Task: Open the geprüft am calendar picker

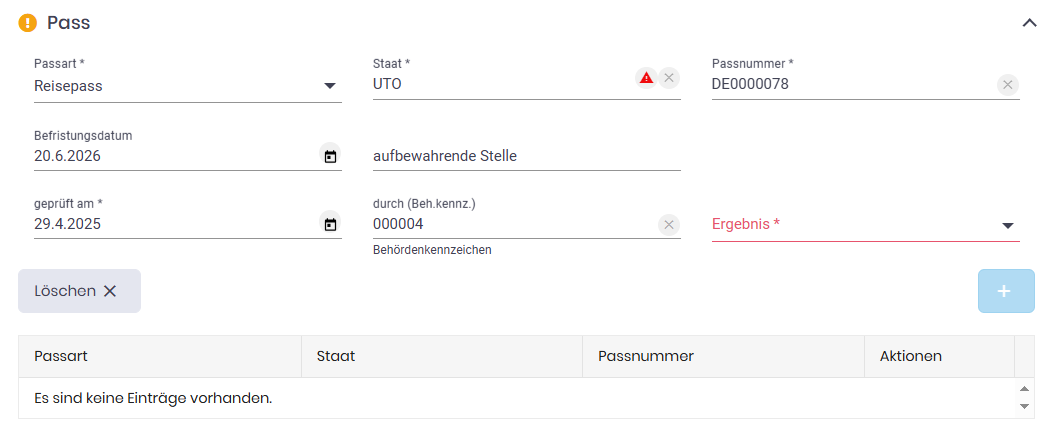Action: click(x=330, y=224)
